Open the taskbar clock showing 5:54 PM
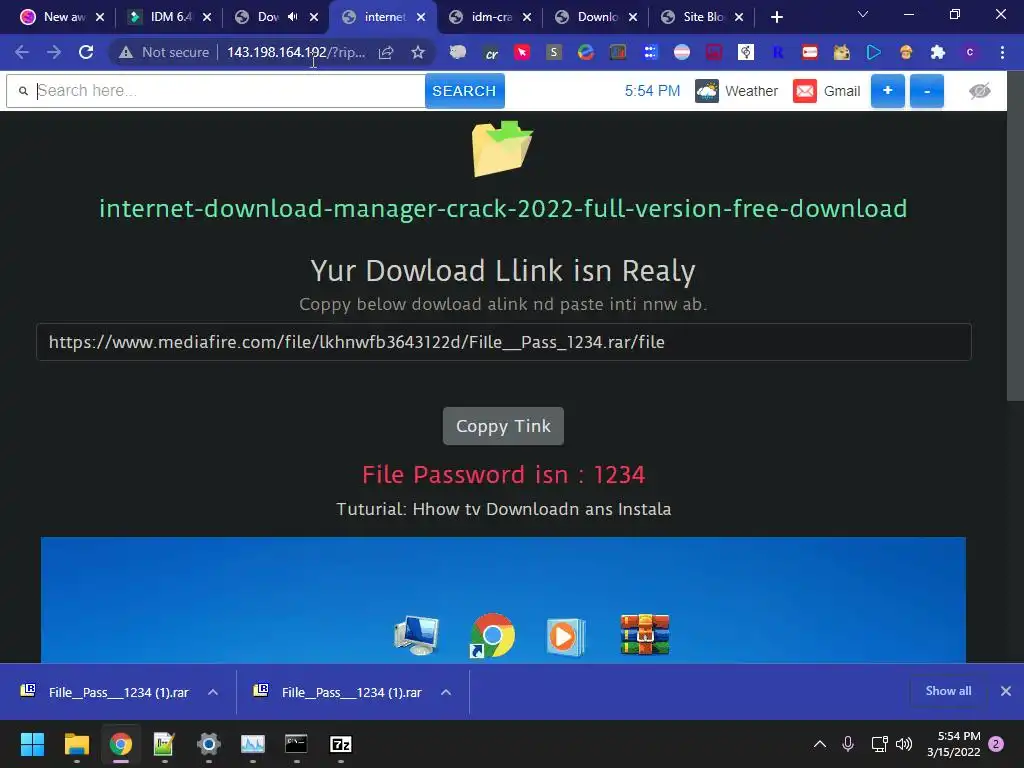The image size is (1024, 768). (953, 744)
